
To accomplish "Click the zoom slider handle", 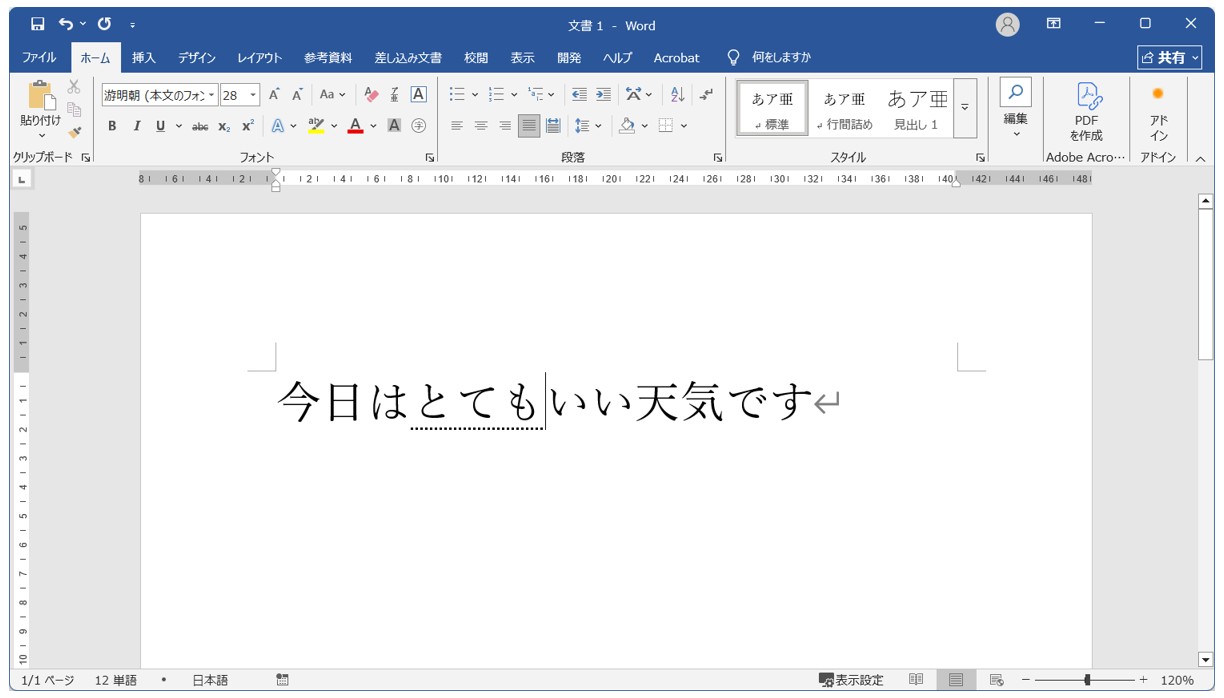I will [1087, 680].
